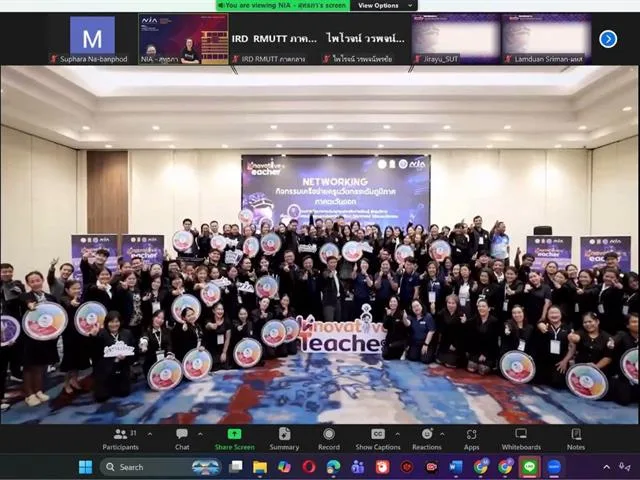Select Lamduan Sriman participant tile
Image resolution: width=640 pixels, height=480 pixels.
tap(547, 39)
